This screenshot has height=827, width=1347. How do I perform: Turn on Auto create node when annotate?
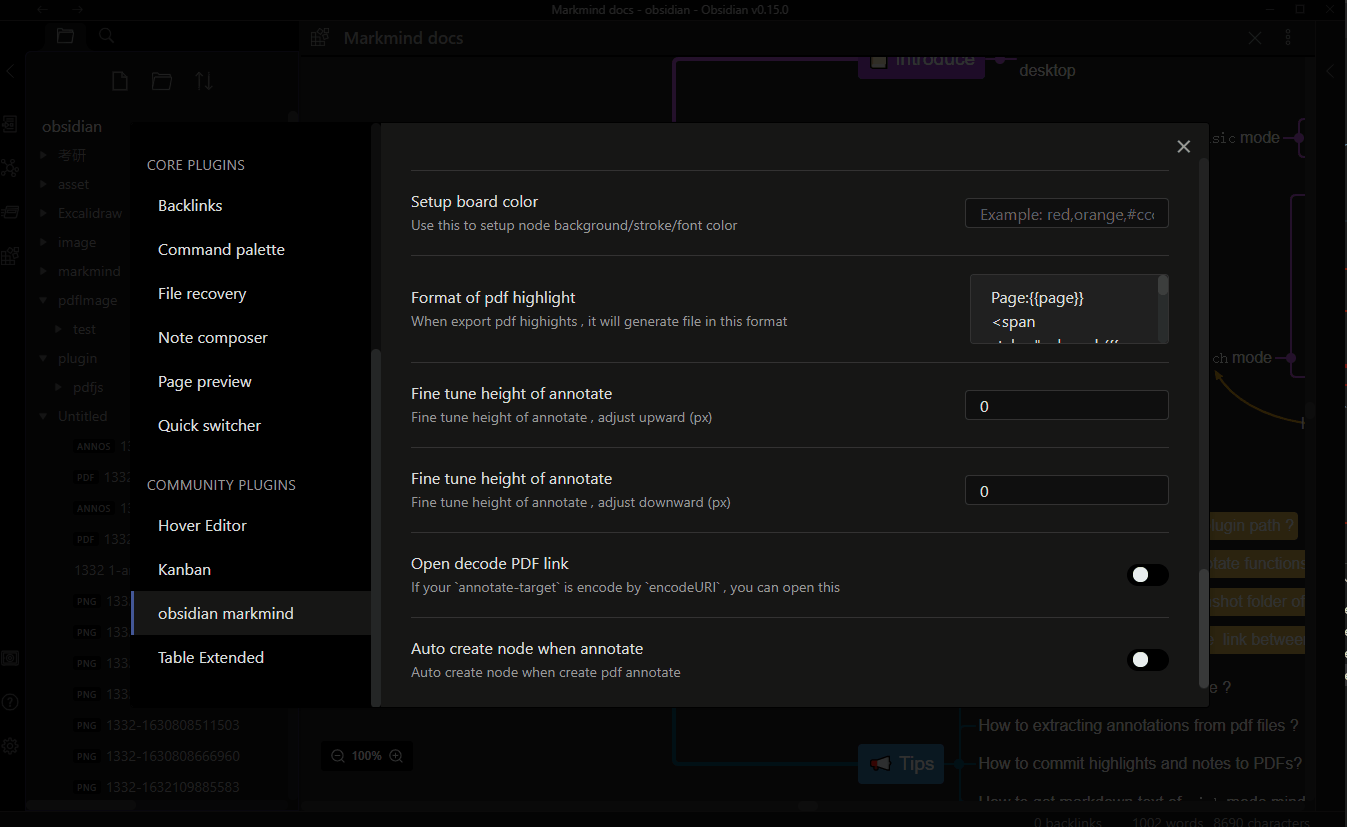1148,660
